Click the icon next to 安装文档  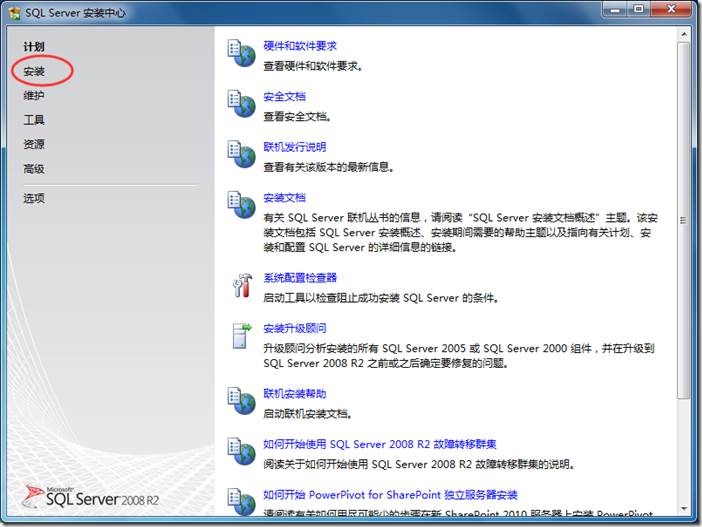pos(241,205)
